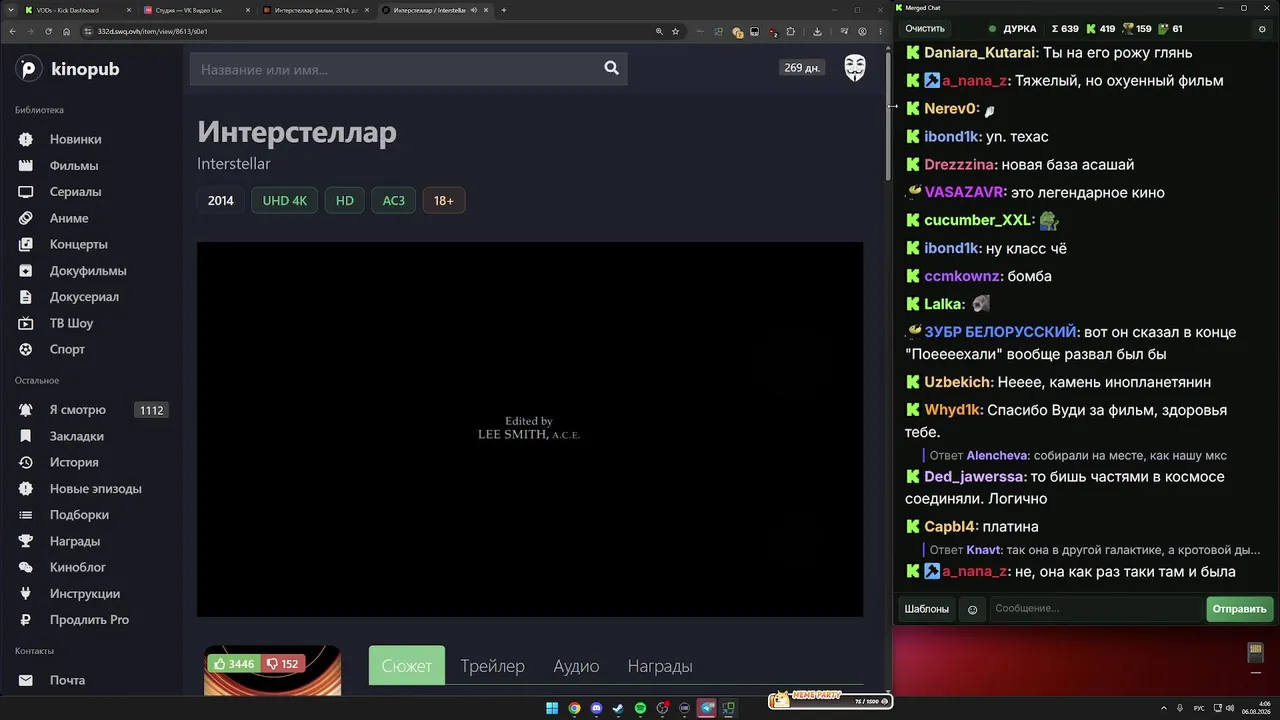Image resolution: width=1280 pixels, height=720 pixels.
Task: Bookmark page with star icon
Action: (676, 31)
